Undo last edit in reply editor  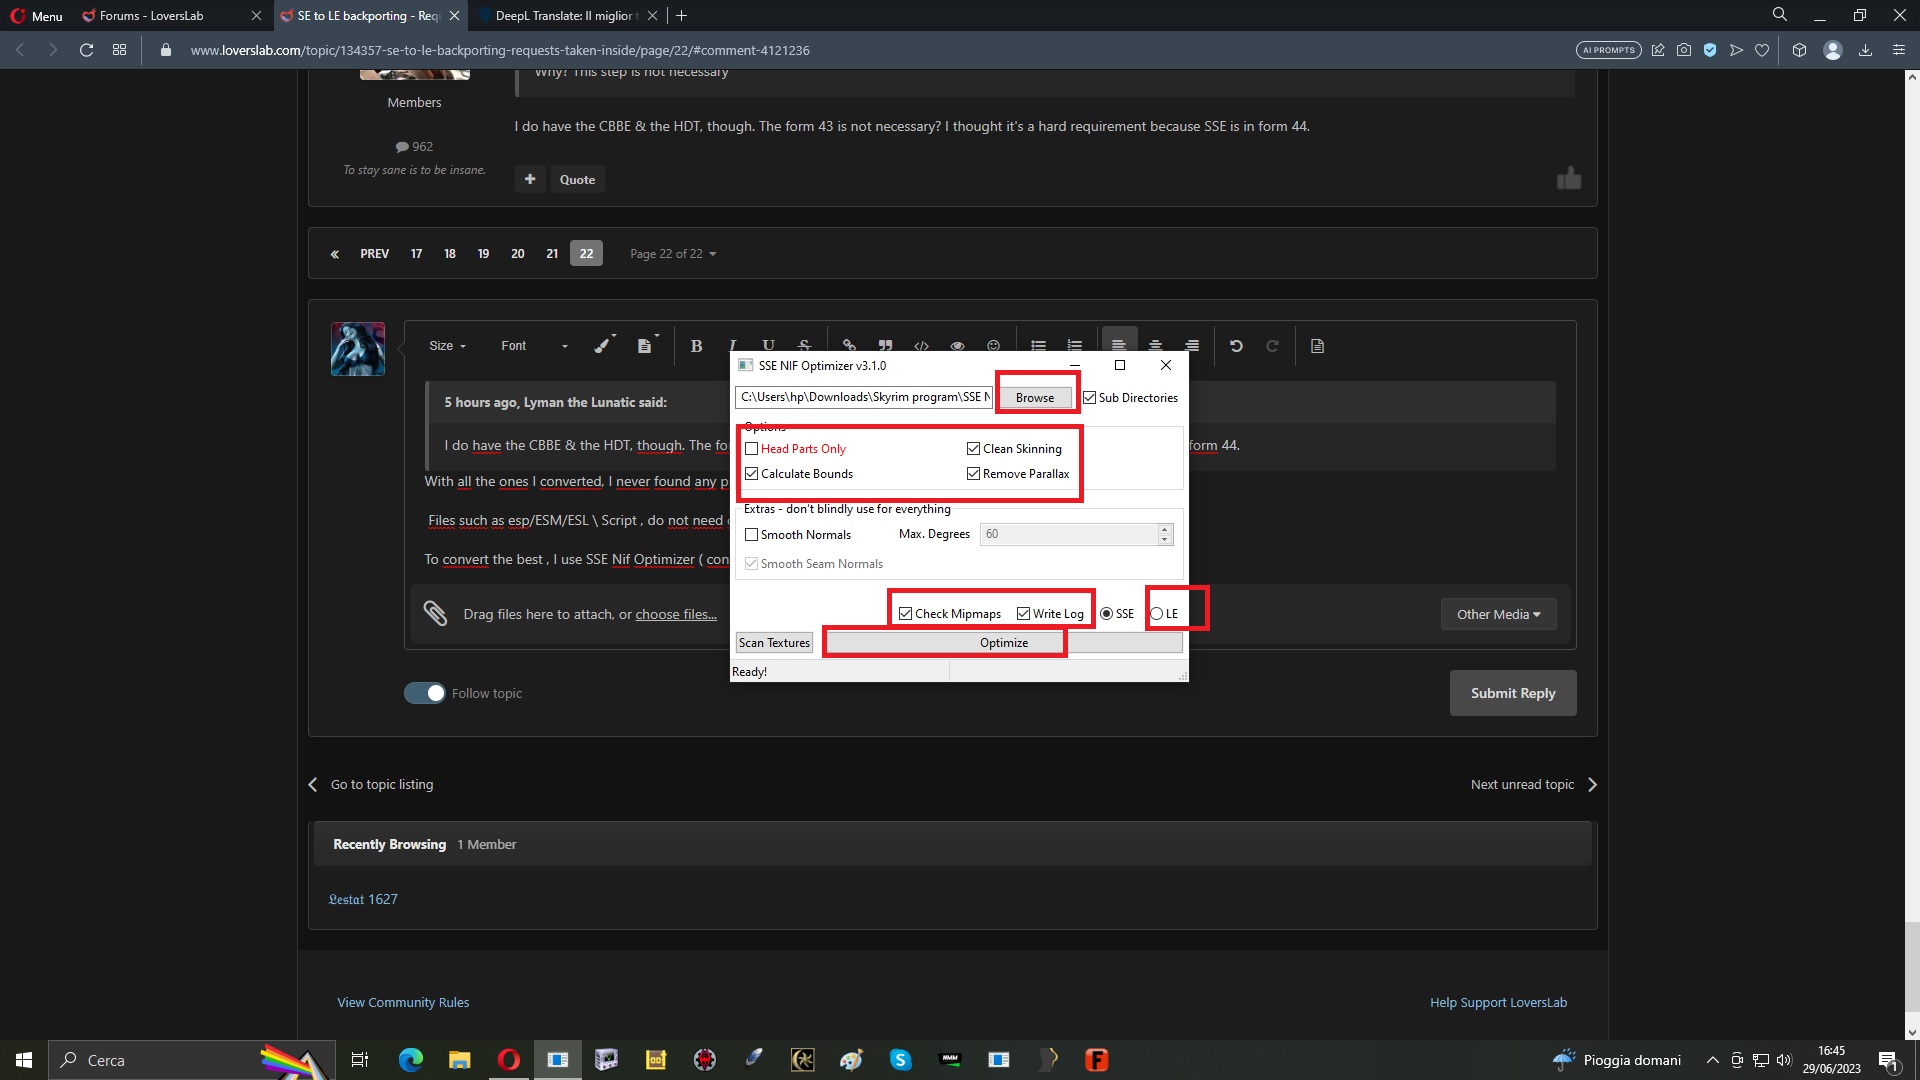tap(1236, 346)
